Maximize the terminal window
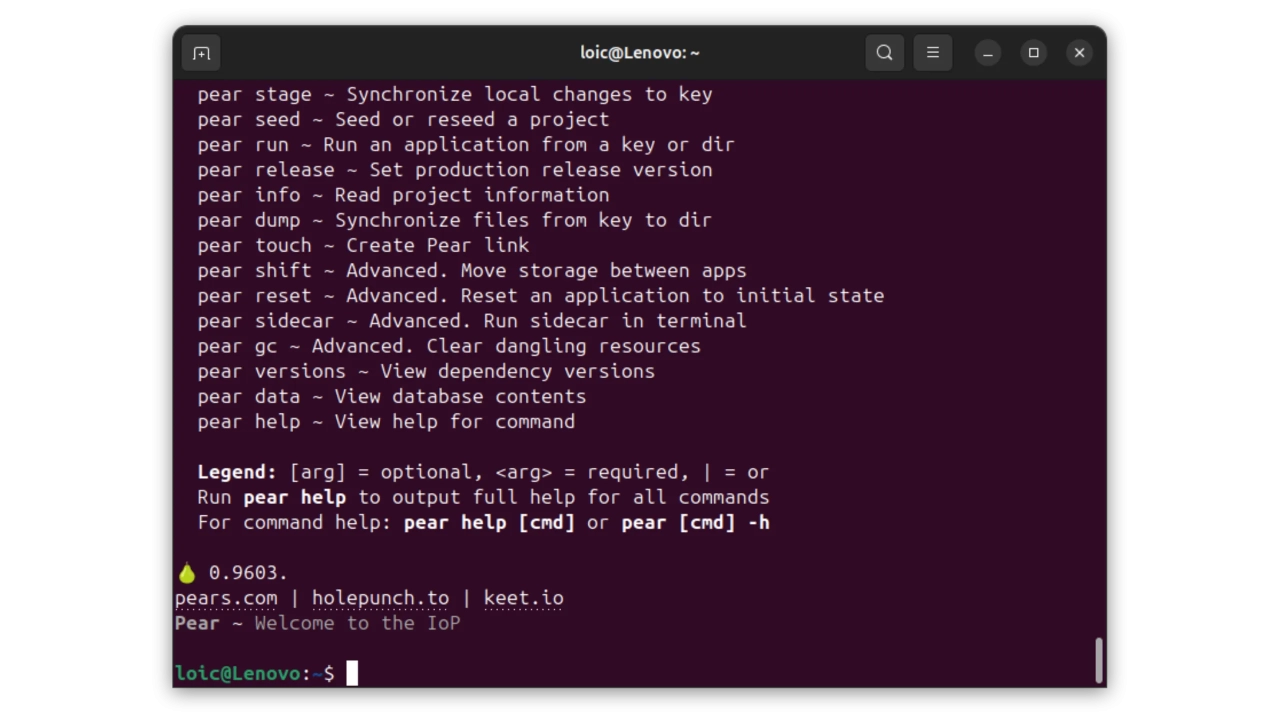This screenshot has height=720, width=1280. pos(1033,53)
